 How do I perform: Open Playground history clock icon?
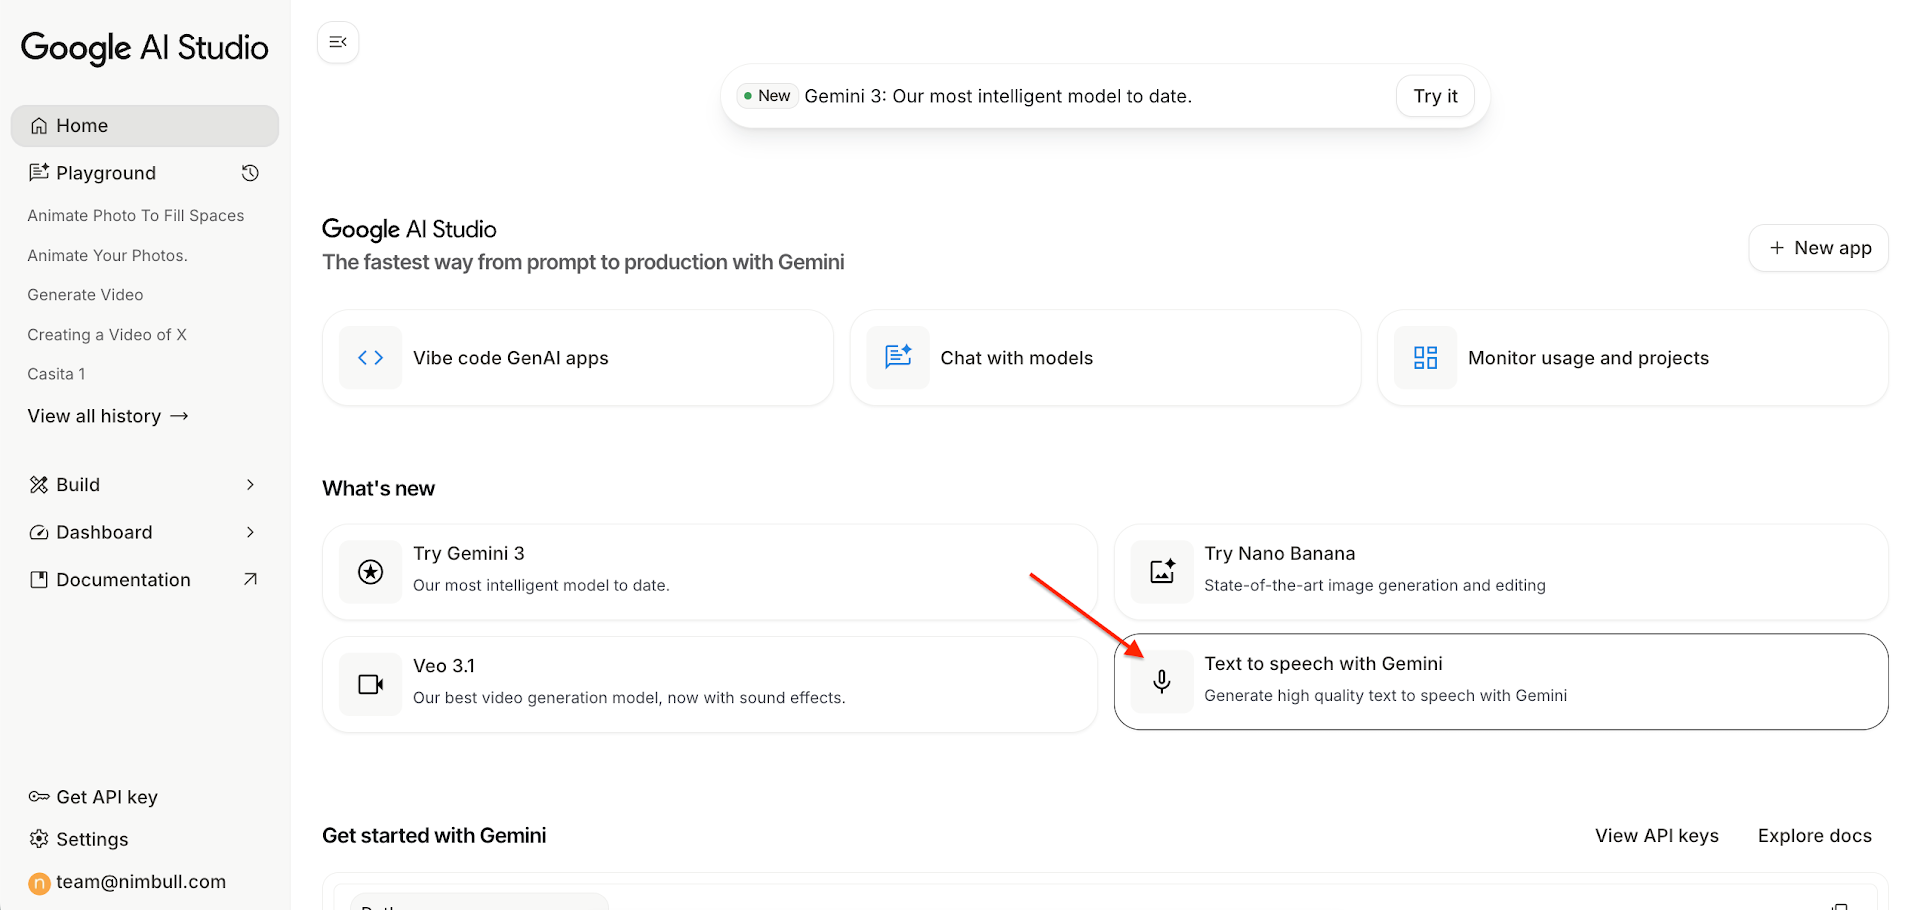click(x=250, y=173)
